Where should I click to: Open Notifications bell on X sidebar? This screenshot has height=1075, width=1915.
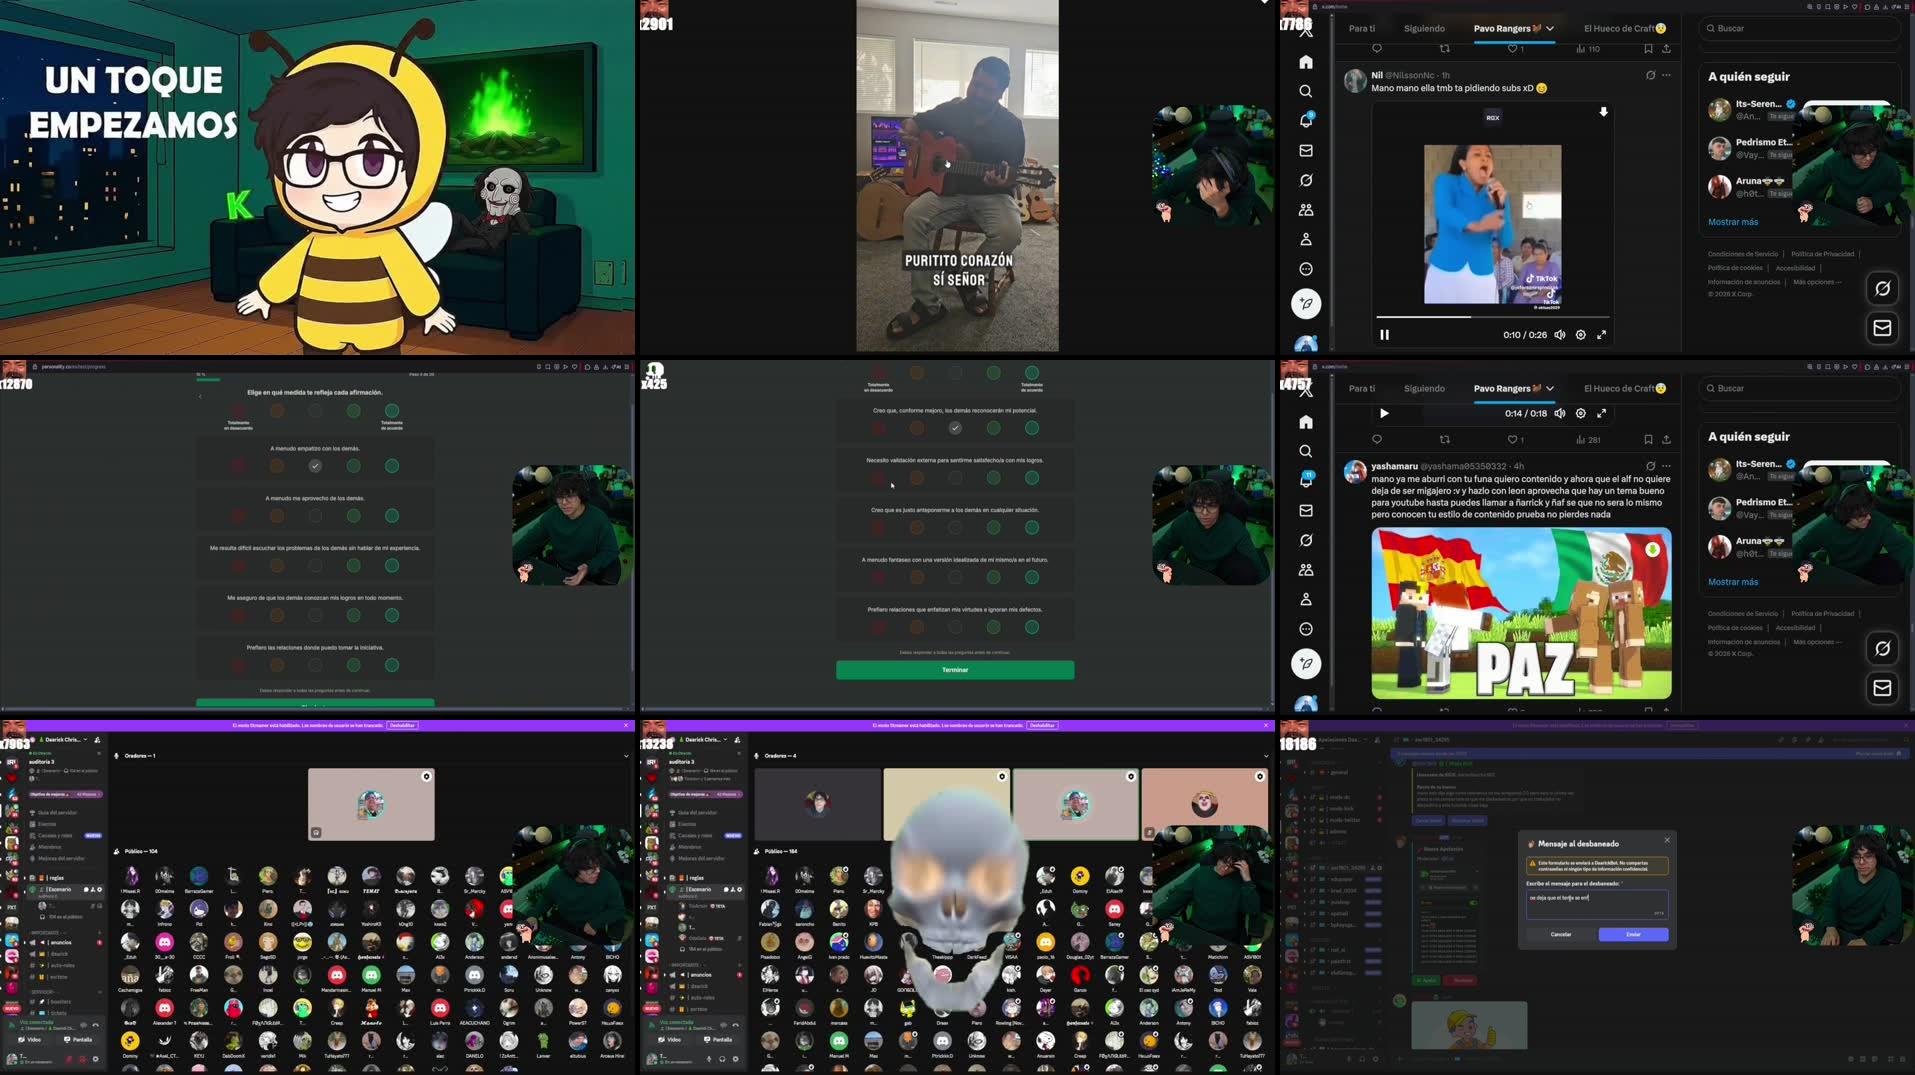coord(1305,121)
